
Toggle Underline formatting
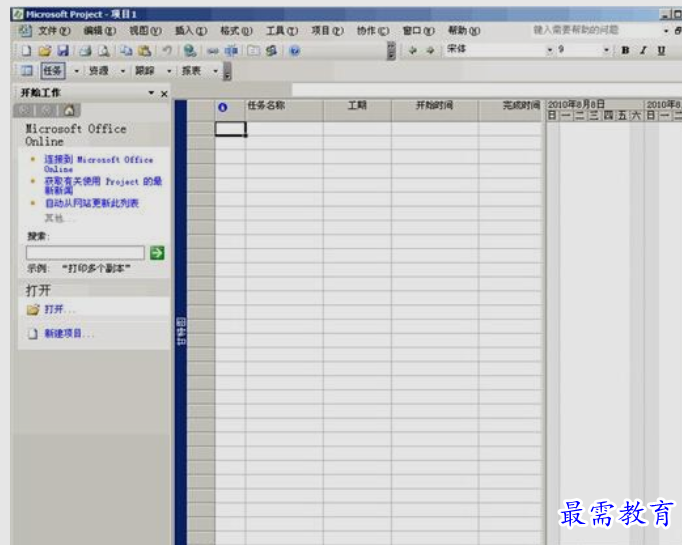click(661, 50)
